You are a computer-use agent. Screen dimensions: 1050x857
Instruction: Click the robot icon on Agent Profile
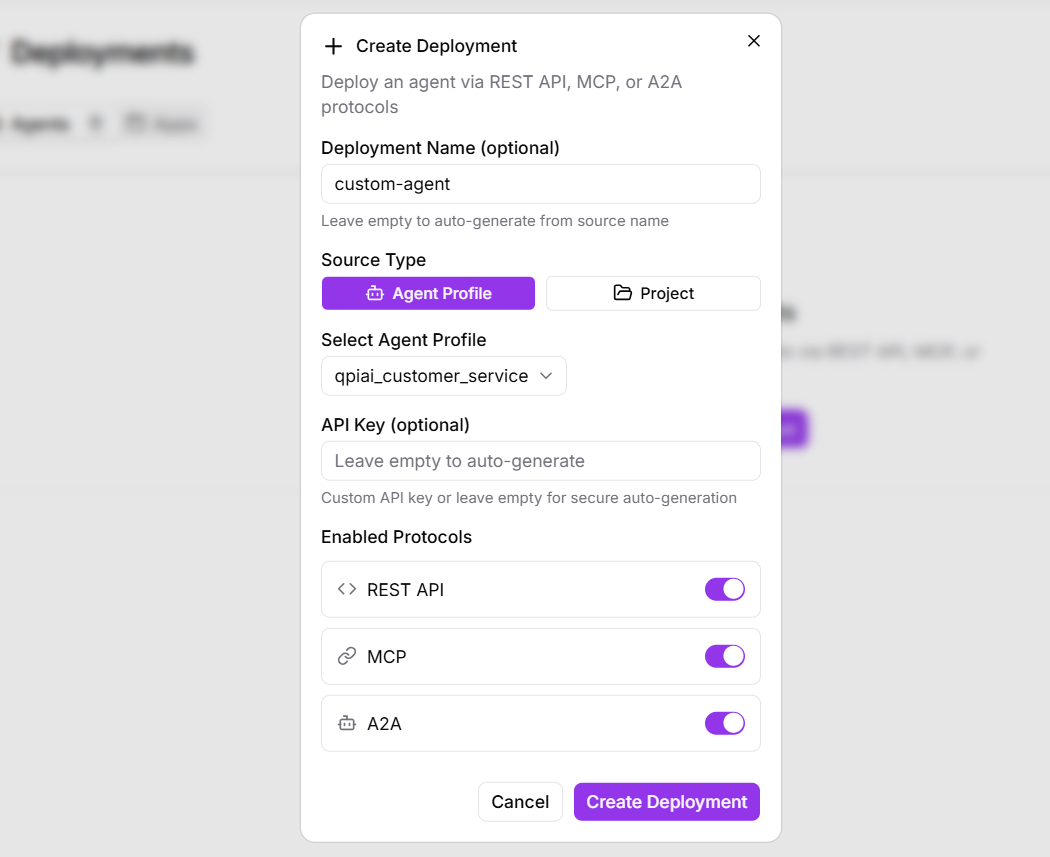coord(375,293)
